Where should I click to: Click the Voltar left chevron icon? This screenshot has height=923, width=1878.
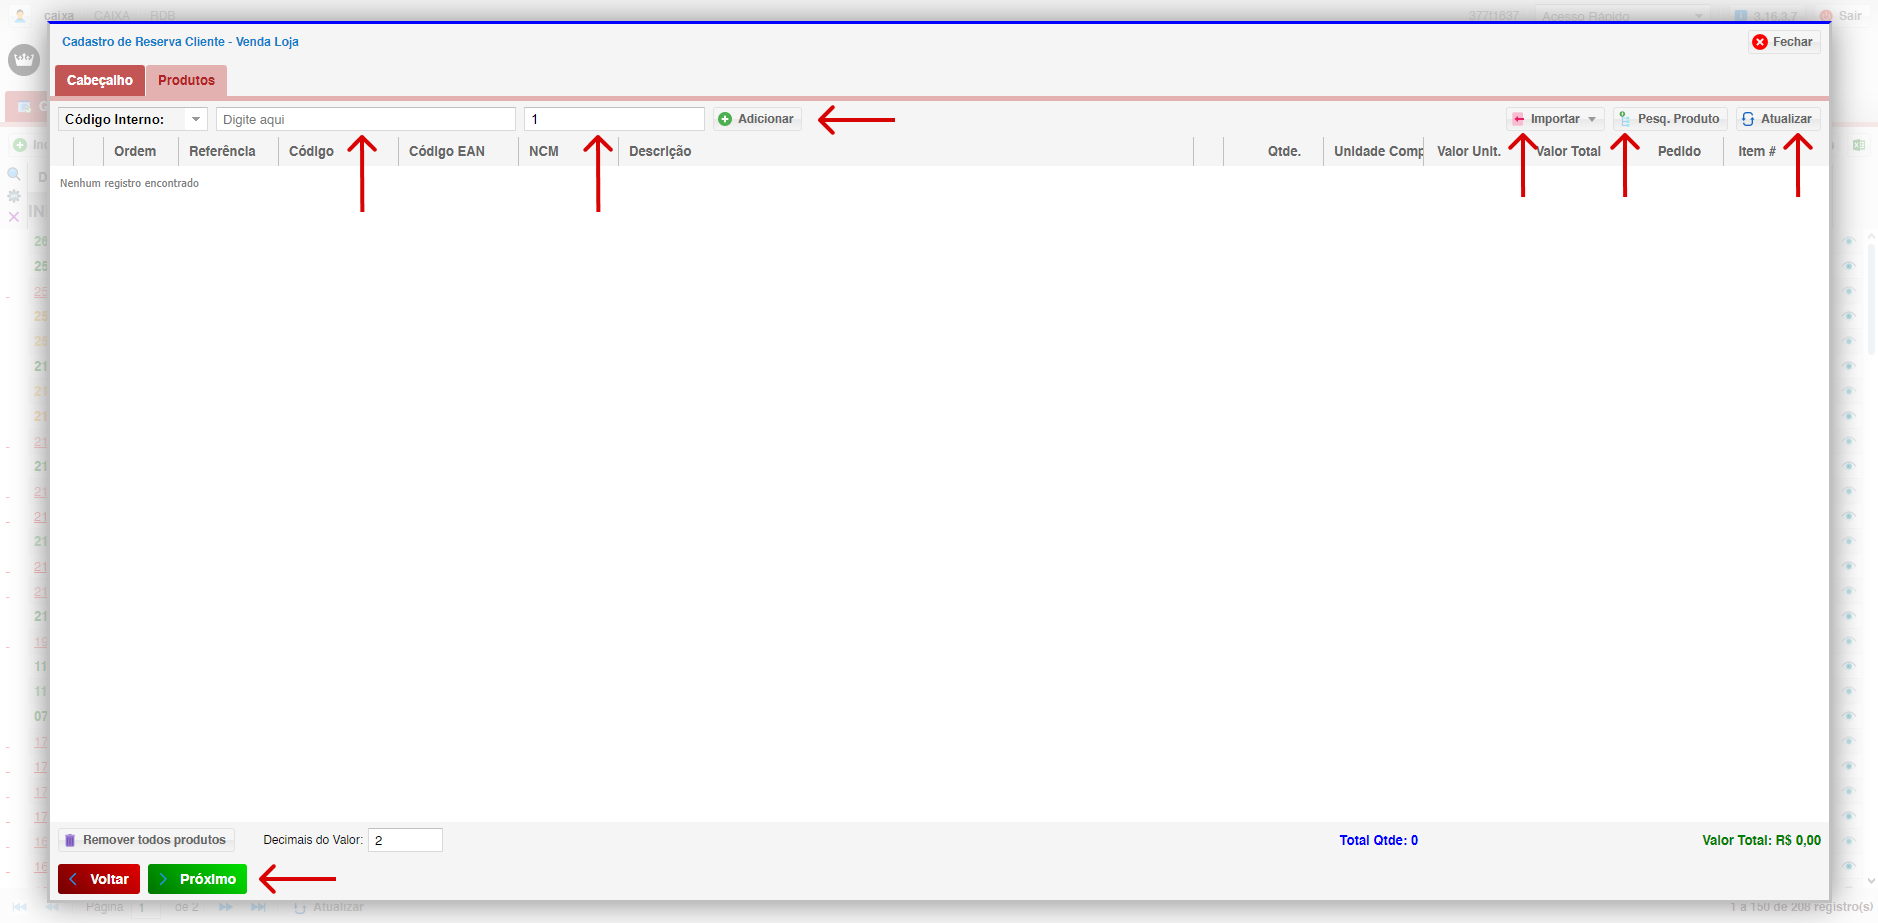point(74,879)
